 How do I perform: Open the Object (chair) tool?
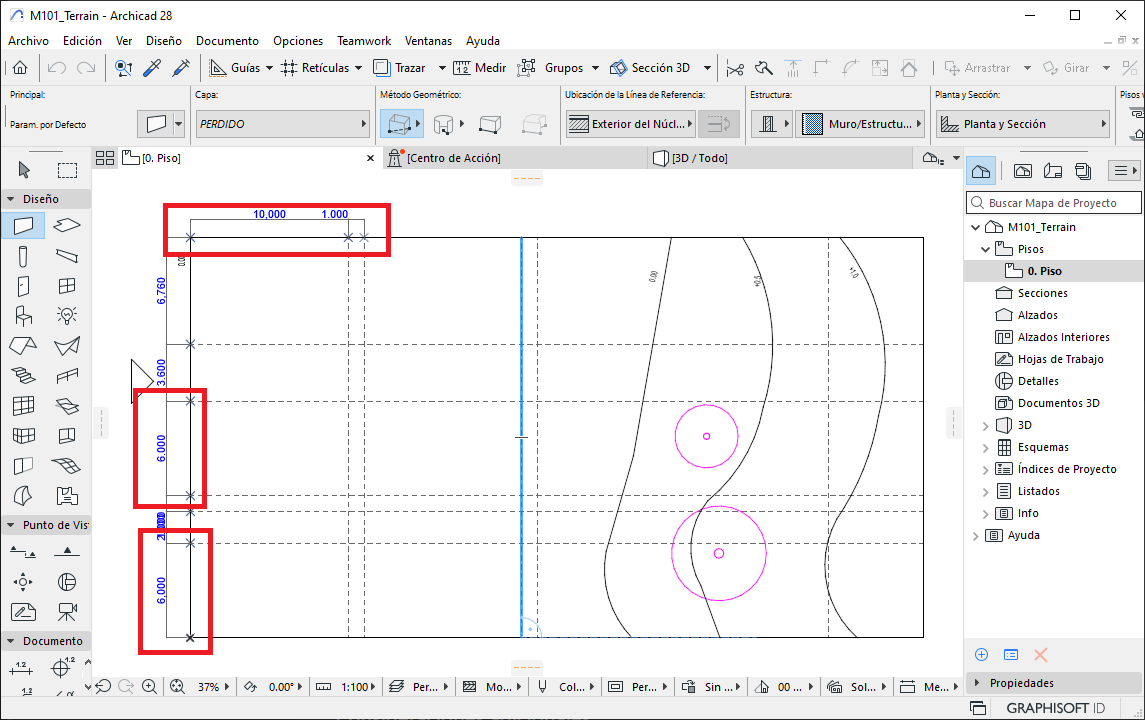tap(23, 316)
